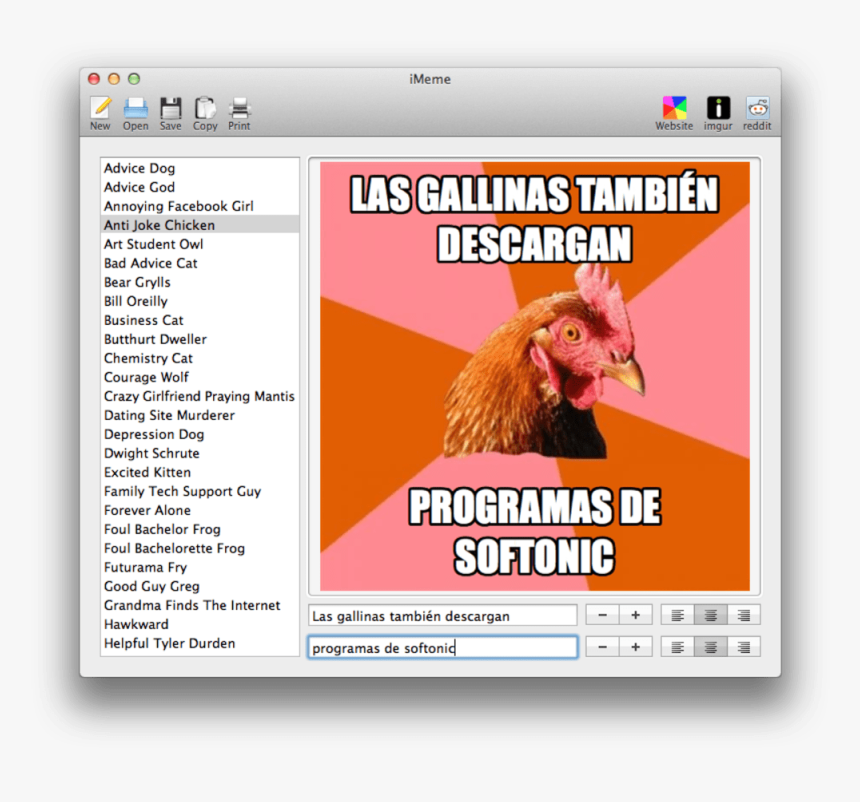Click the top text field 'Las gallinas también descargan'
This screenshot has width=860, height=802.
(x=442, y=616)
